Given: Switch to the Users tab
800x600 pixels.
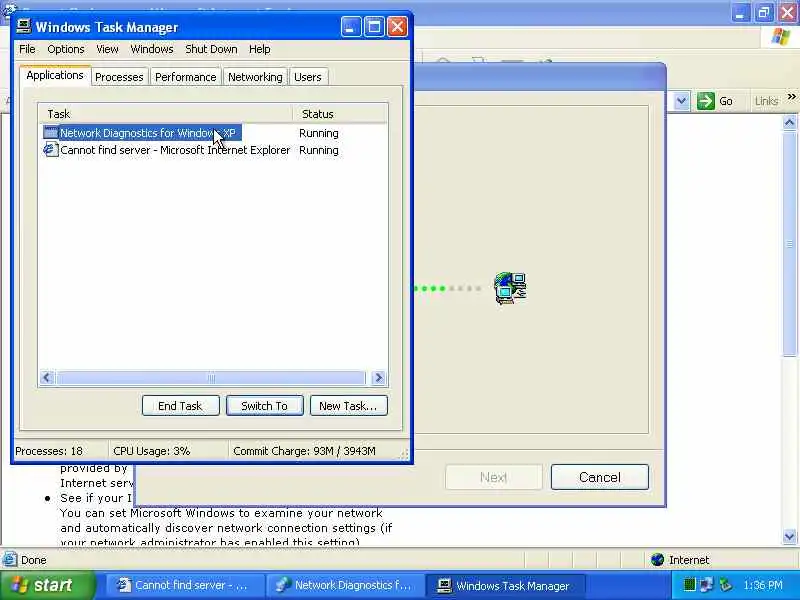Looking at the screenshot, I should tap(308, 77).
